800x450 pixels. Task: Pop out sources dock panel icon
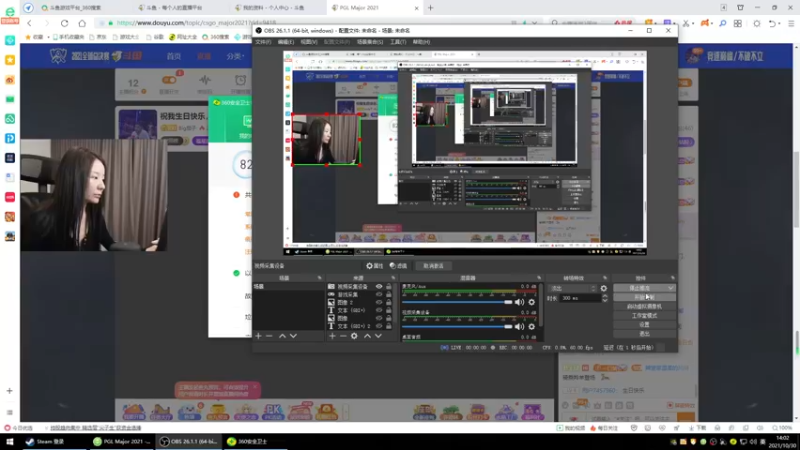coord(393,278)
